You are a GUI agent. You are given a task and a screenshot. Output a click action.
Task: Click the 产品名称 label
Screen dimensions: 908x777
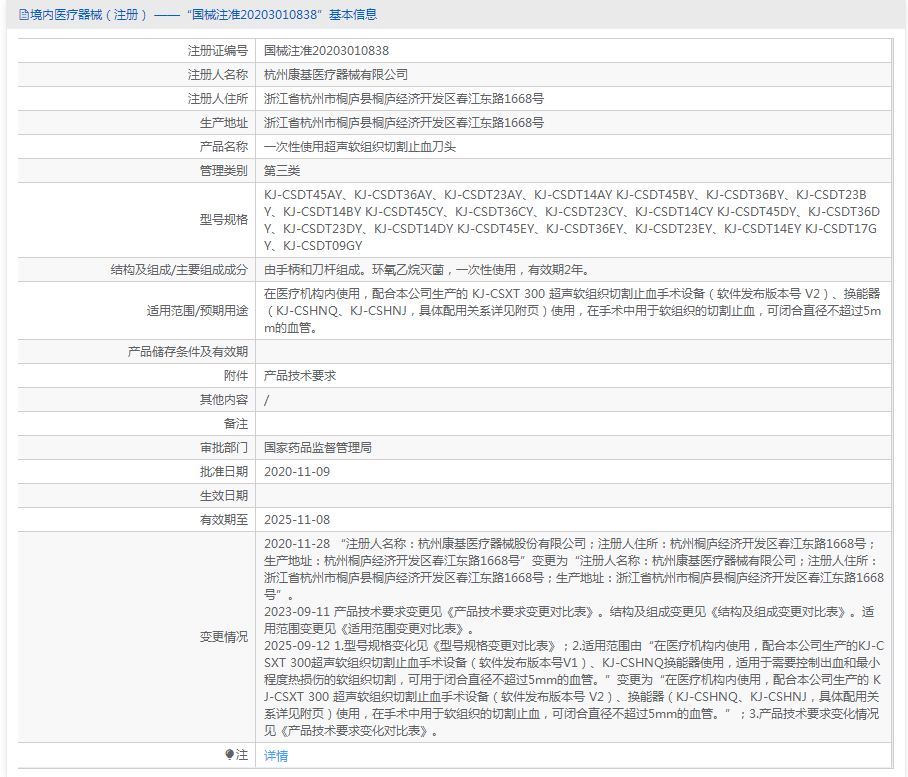click(224, 147)
